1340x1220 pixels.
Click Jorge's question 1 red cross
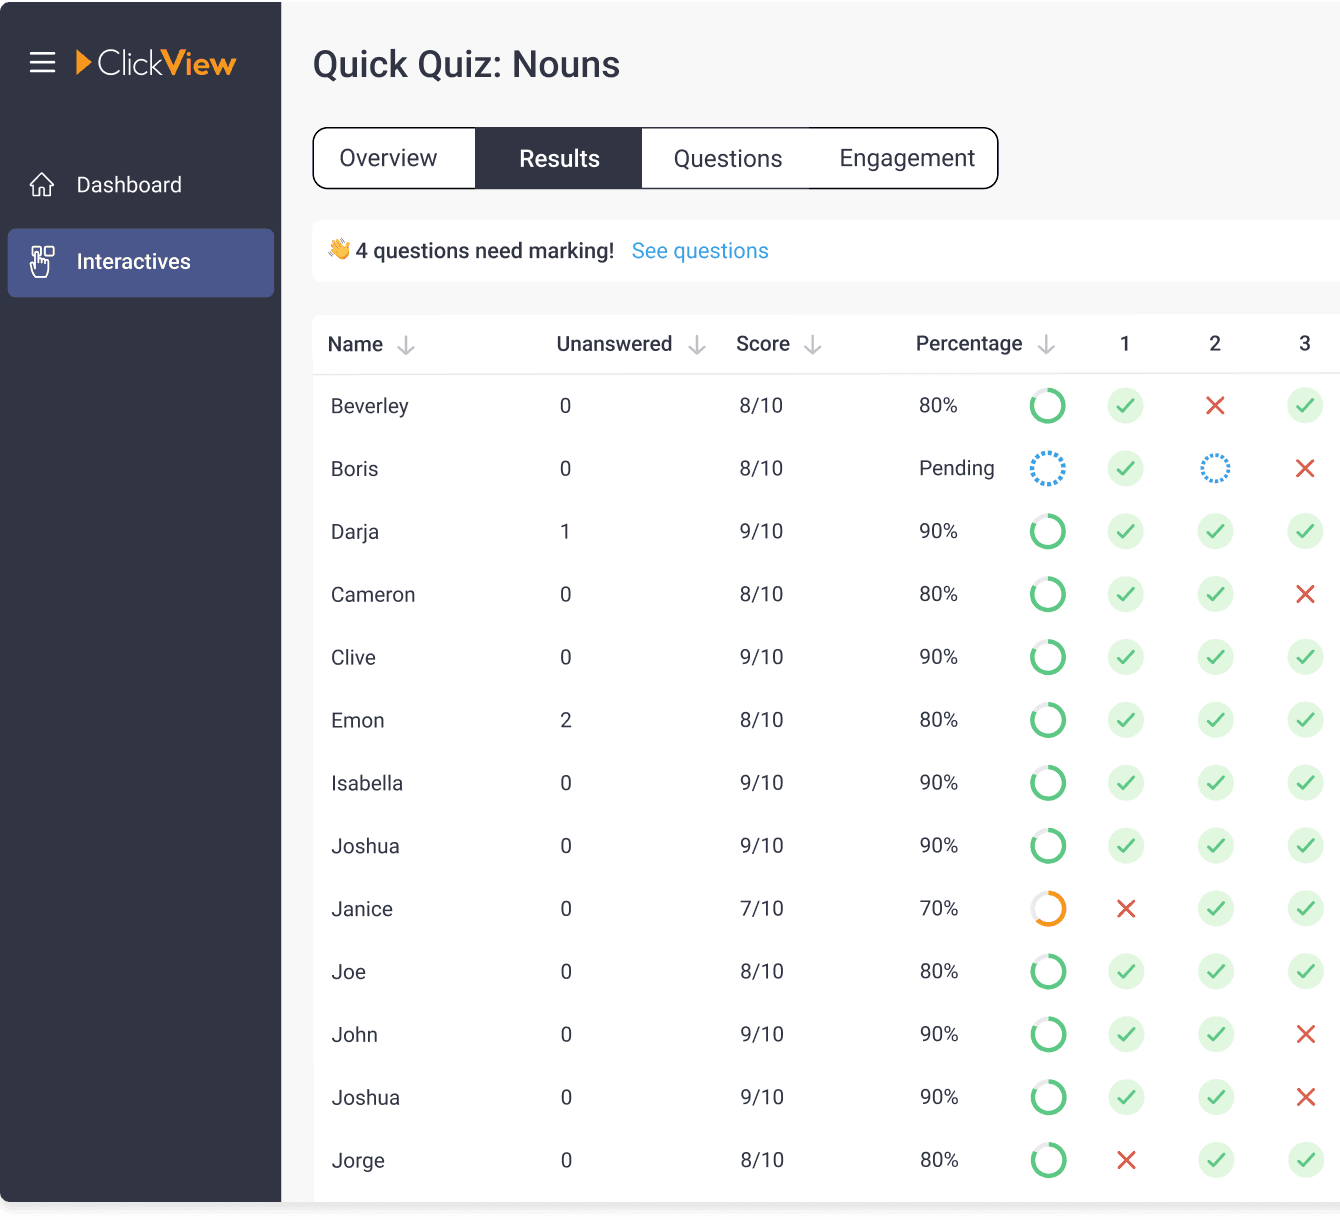[x=1126, y=1160]
